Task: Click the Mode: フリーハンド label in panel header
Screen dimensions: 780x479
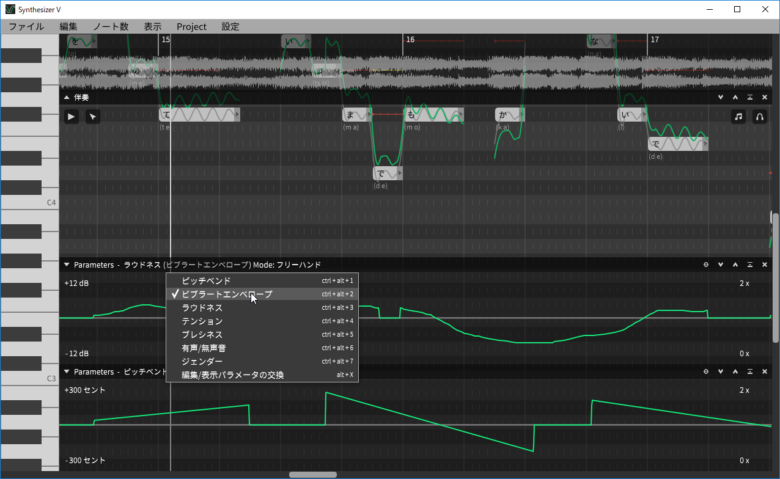Action: click(287, 265)
